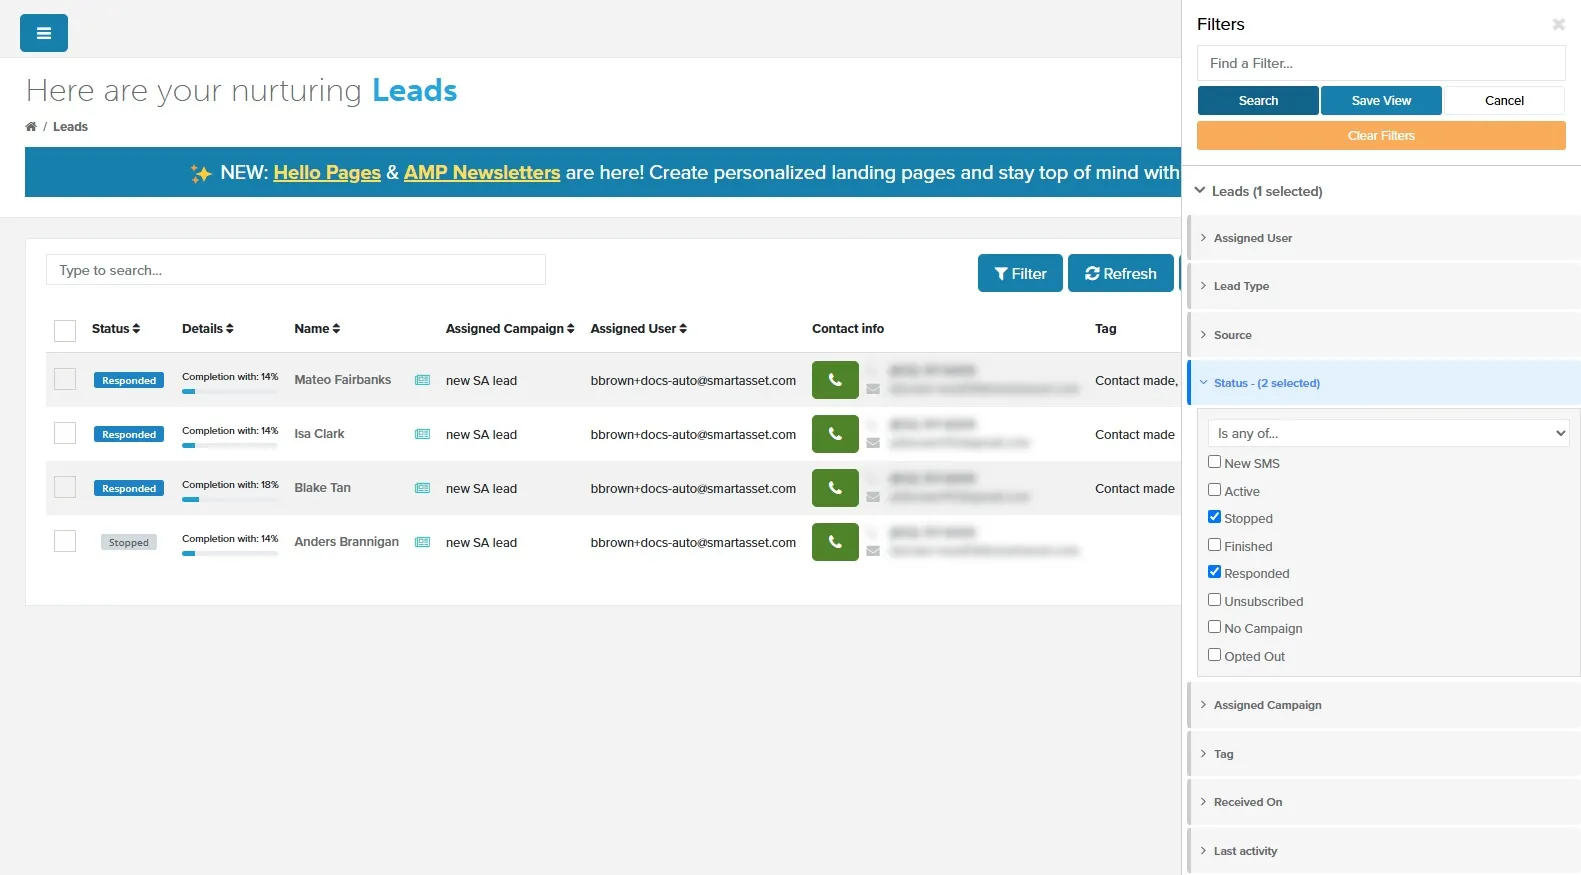The height and width of the screenshot is (875, 1581).
Task: Email Mateo Fairbanks via envelope icon
Action: (873, 389)
